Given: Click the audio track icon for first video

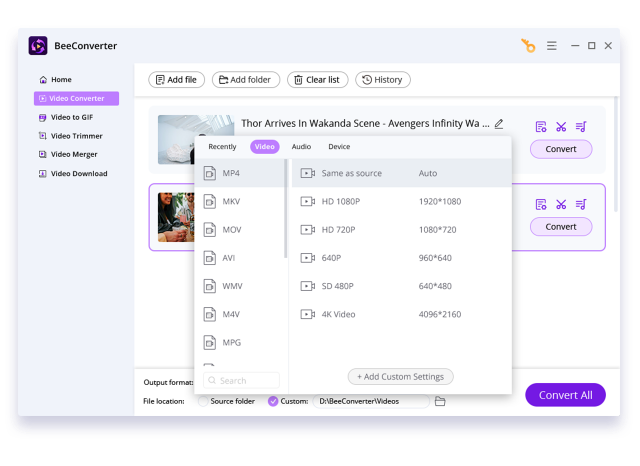Looking at the screenshot, I should pyautogui.click(x=581, y=127).
